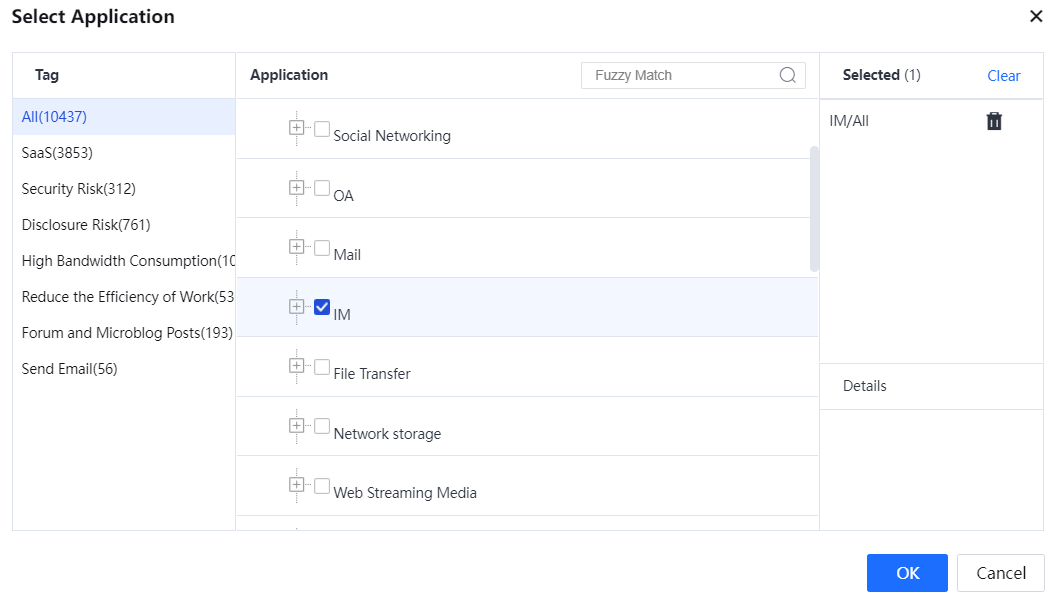Expand the Social Networking tree node
Screen dimensions: 1058x601
click(296, 128)
